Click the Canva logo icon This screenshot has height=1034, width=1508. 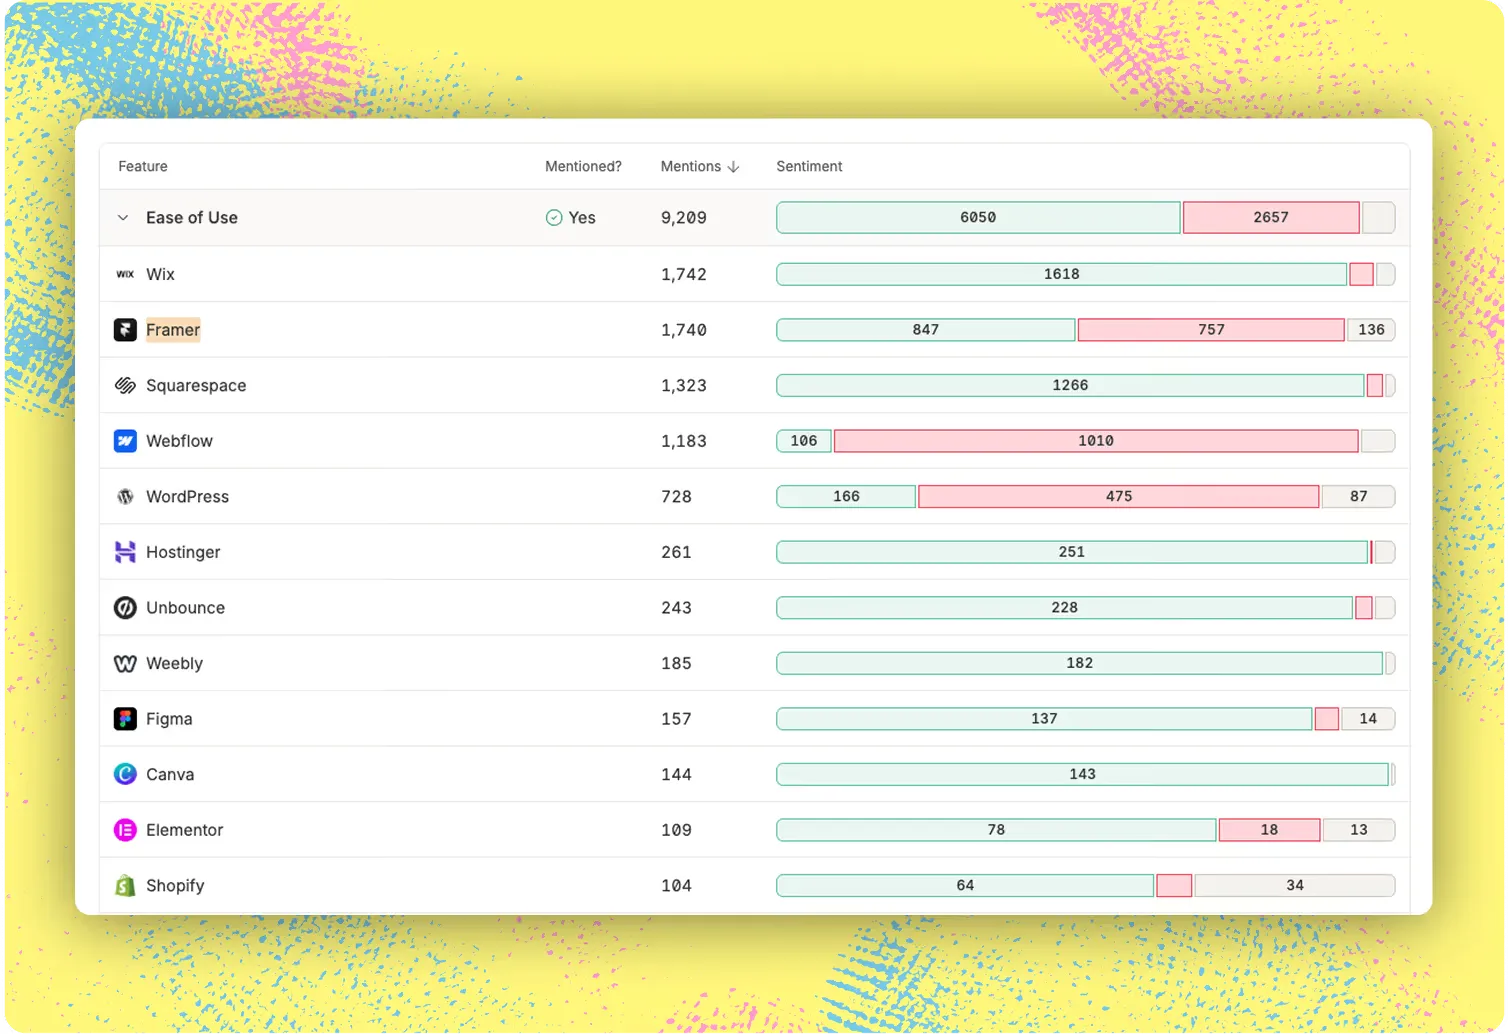pos(125,774)
